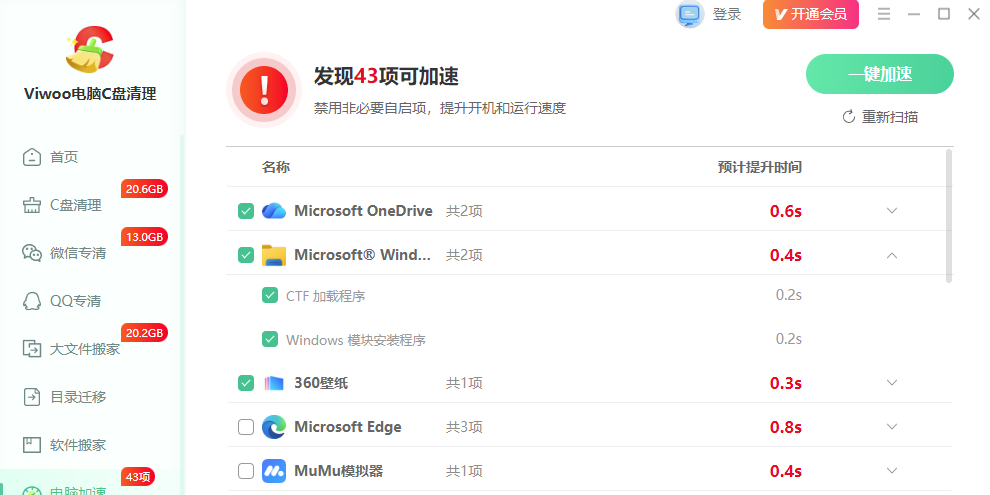Click the 43项 badge on 电脑加速
The height and width of the screenshot is (495, 990).
[x=138, y=477]
